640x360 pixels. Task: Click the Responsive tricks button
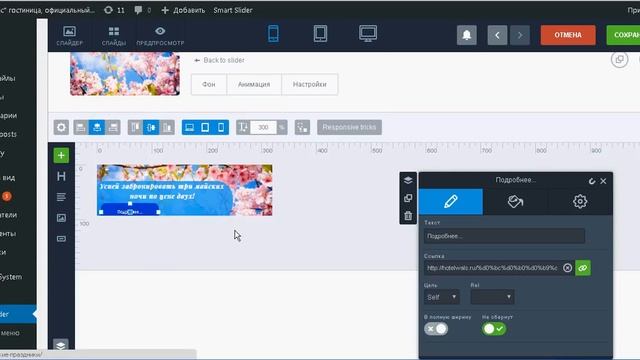pyautogui.click(x=349, y=127)
